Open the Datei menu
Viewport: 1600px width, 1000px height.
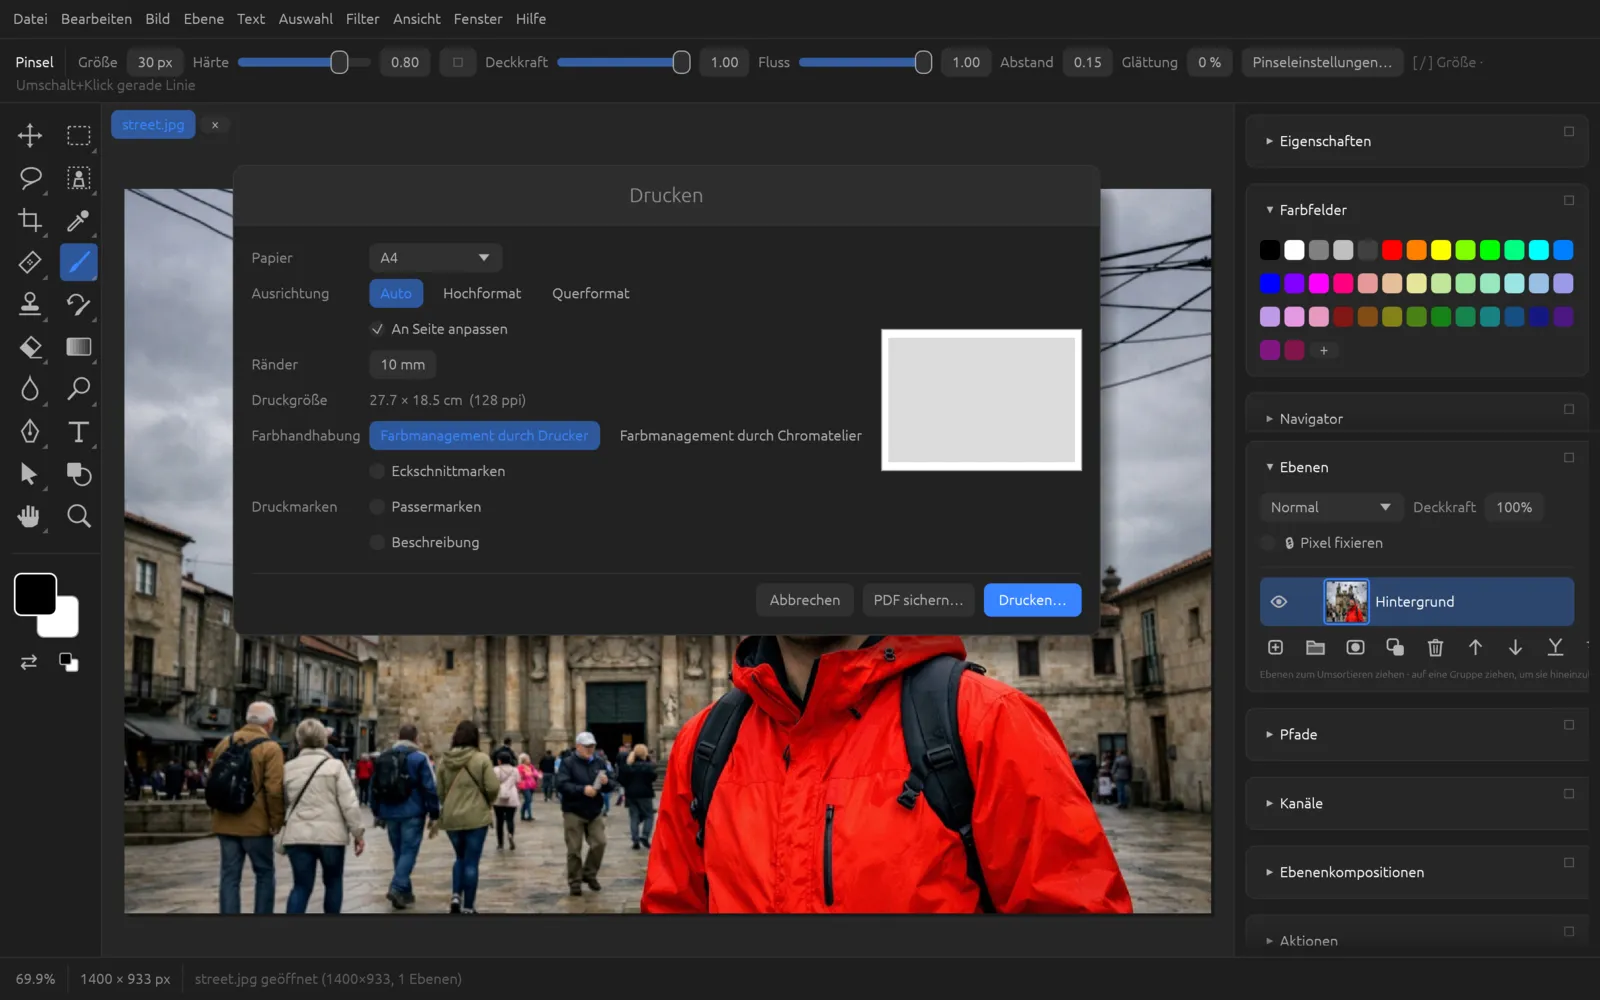(x=30, y=19)
